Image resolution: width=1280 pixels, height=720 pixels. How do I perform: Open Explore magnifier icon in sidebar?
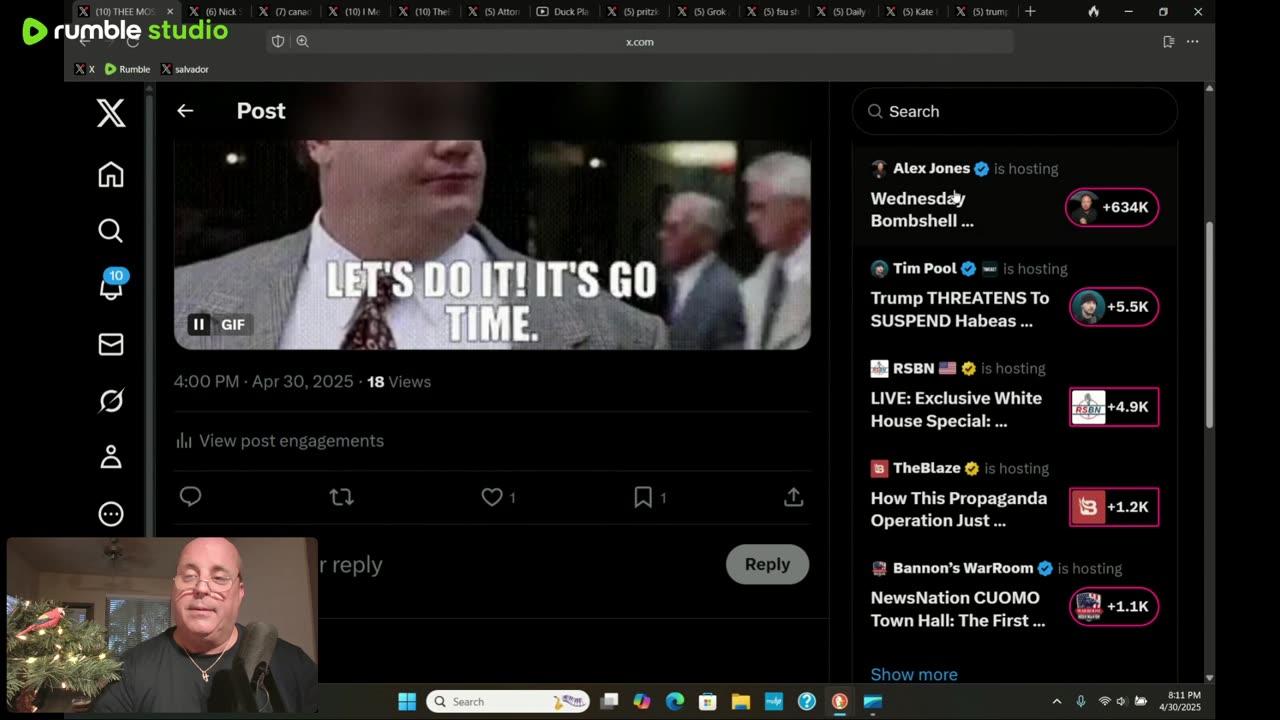[x=111, y=231]
